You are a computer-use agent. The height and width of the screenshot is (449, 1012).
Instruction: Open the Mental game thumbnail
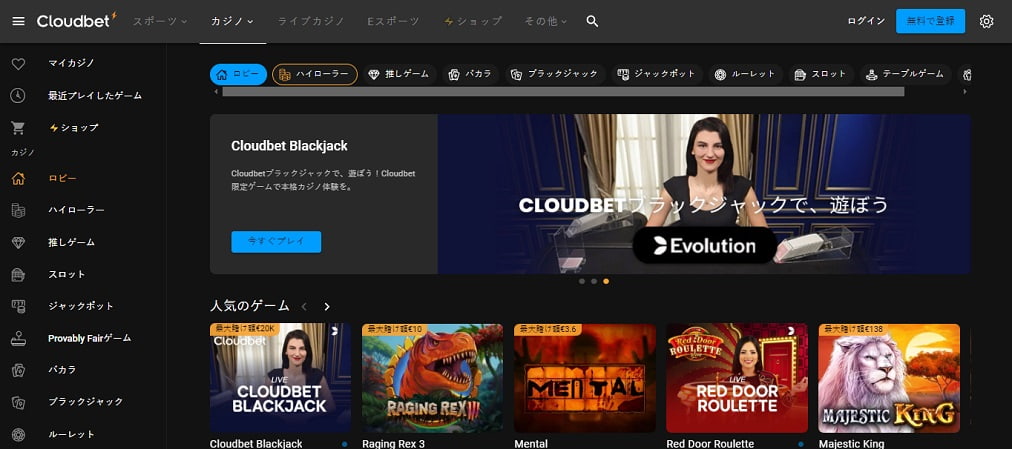(x=585, y=378)
